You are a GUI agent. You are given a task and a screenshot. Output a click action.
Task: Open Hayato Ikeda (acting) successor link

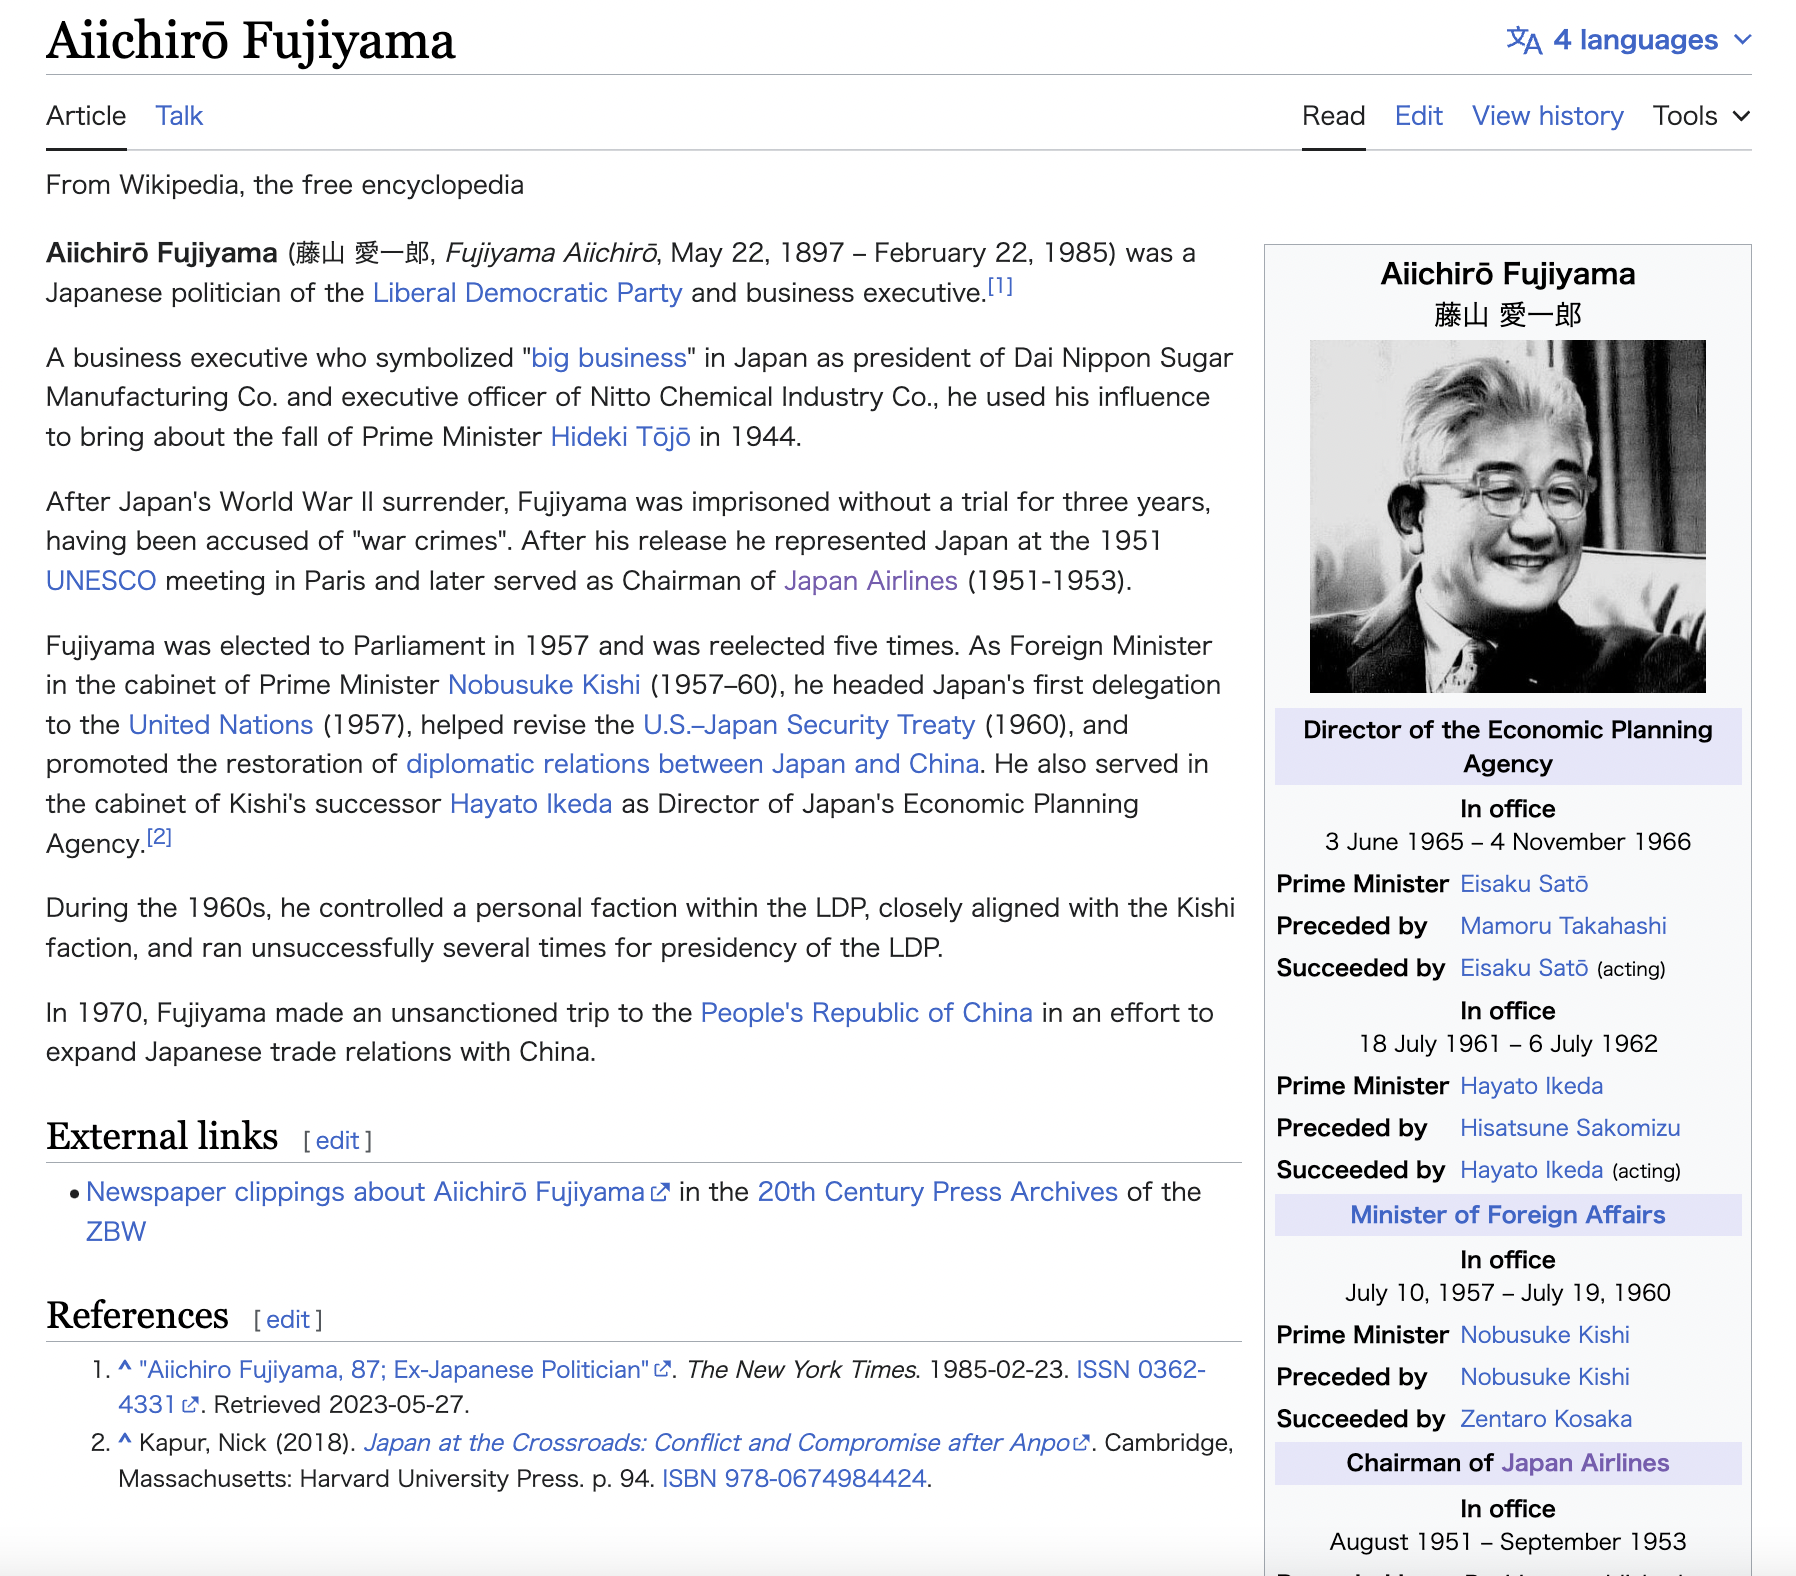pyautogui.click(x=1531, y=1170)
